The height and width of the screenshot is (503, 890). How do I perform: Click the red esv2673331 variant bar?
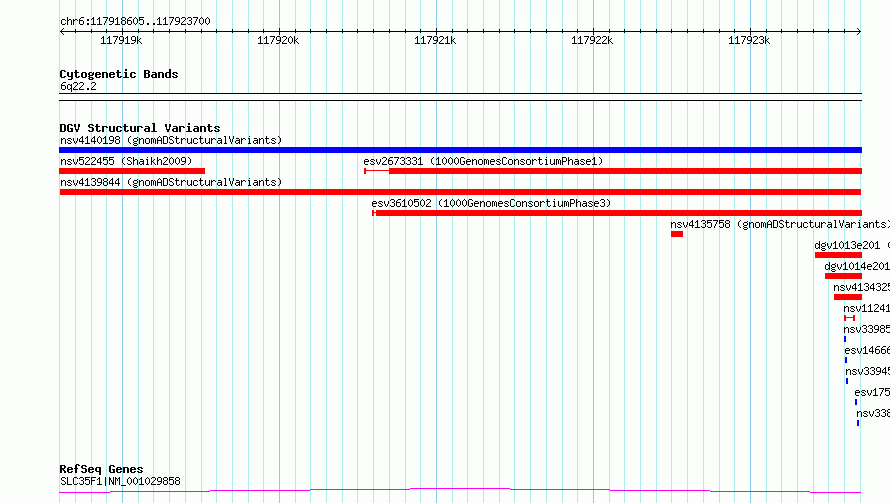(613, 171)
